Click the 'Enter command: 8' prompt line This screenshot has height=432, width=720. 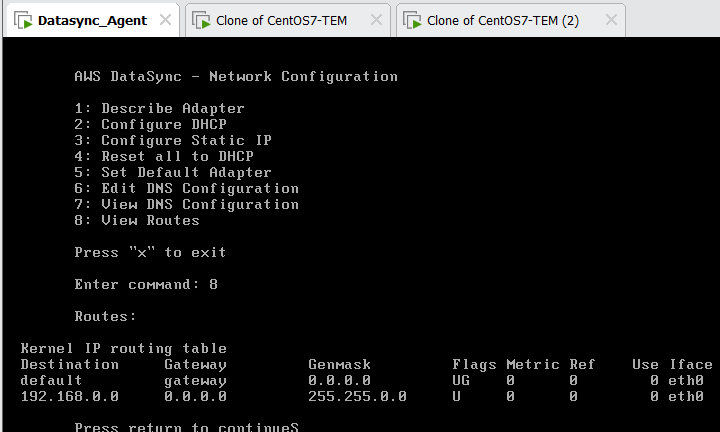146,284
